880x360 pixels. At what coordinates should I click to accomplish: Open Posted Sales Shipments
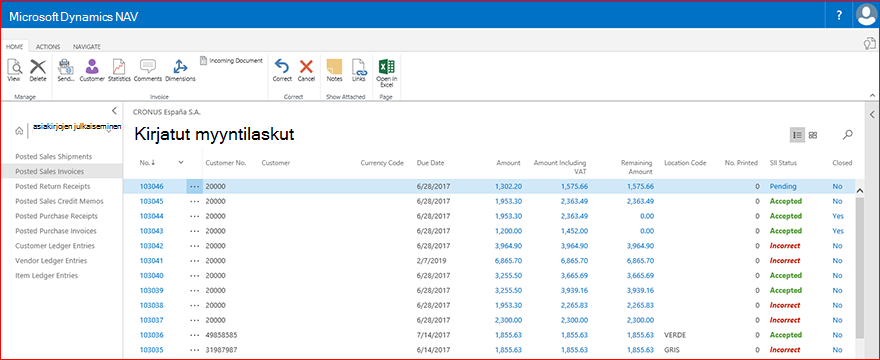coord(53,156)
